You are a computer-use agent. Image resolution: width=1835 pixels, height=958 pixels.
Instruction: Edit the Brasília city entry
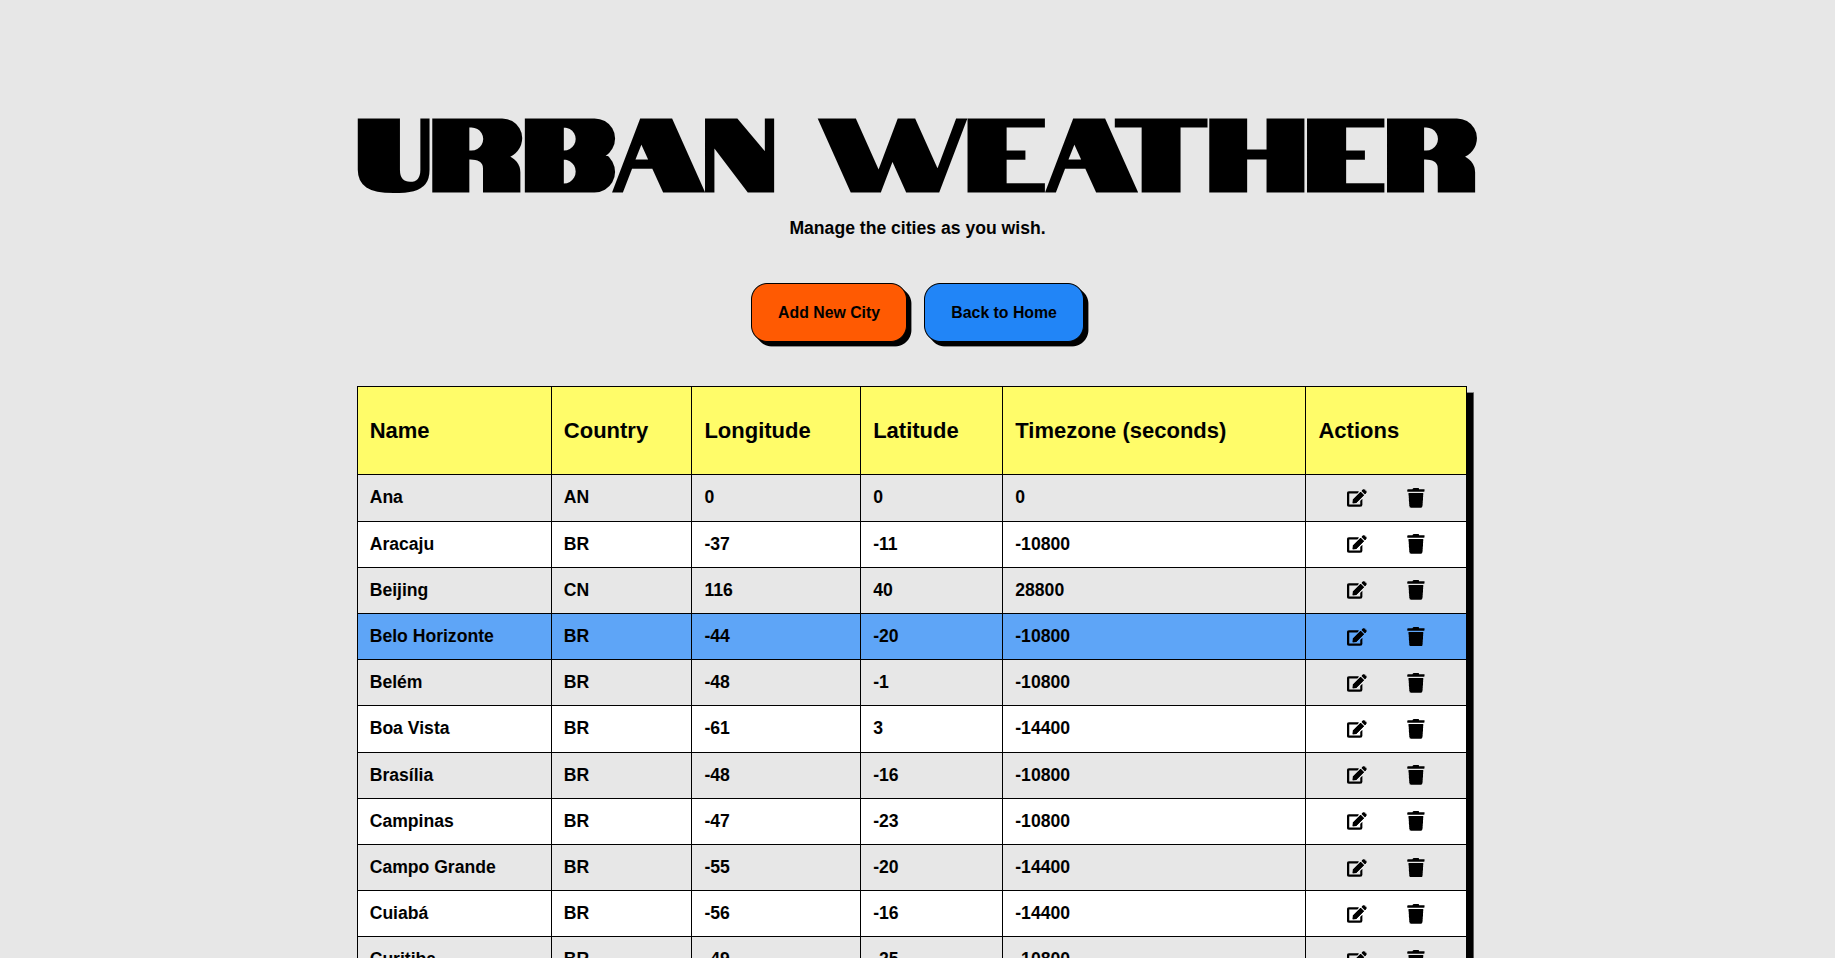coord(1356,775)
